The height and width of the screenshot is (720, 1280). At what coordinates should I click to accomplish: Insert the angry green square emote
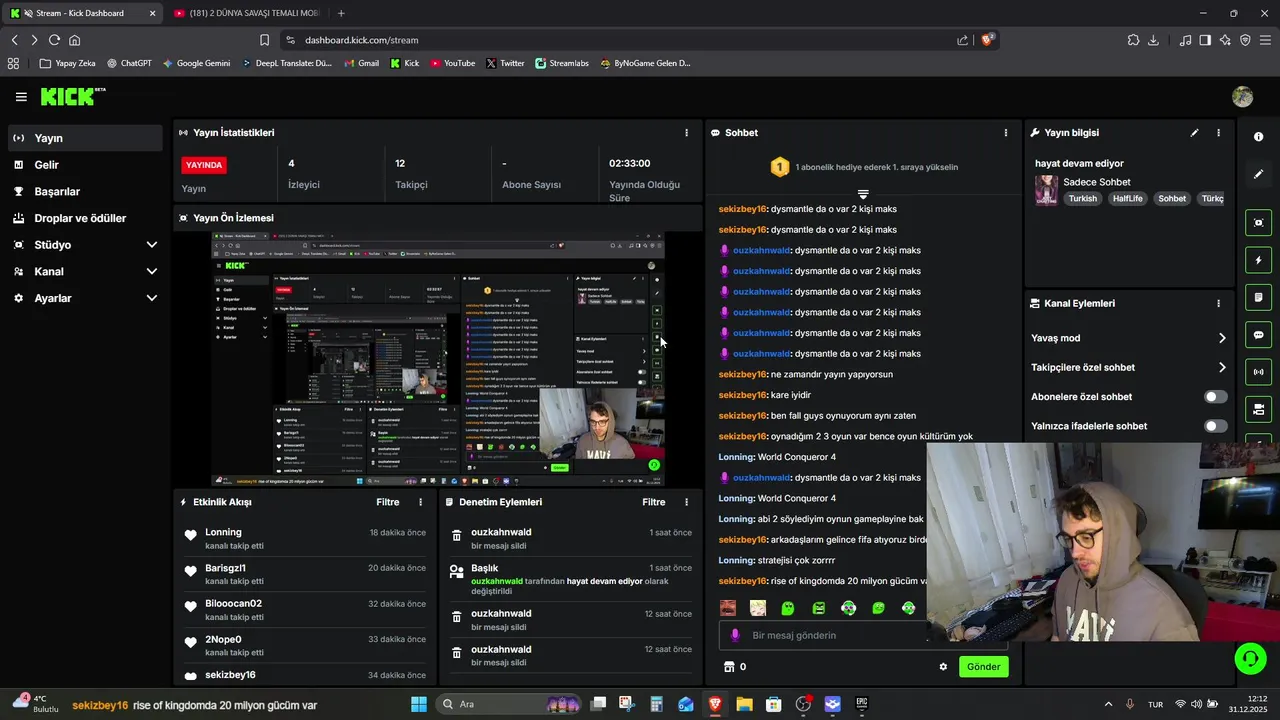[x=818, y=608]
